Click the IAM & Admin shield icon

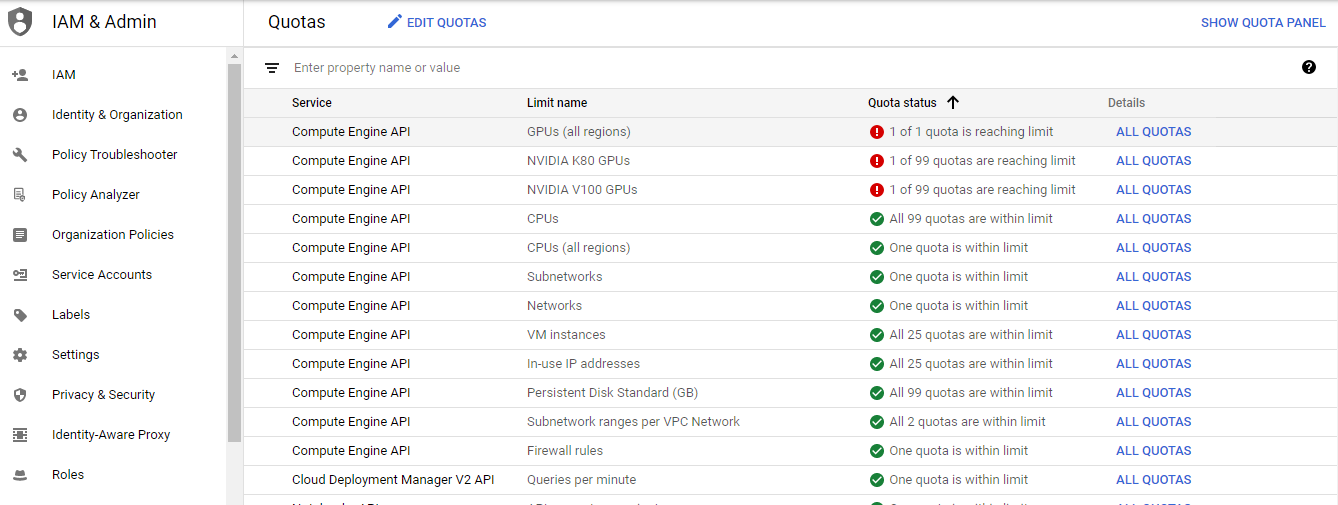(x=20, y=22)
